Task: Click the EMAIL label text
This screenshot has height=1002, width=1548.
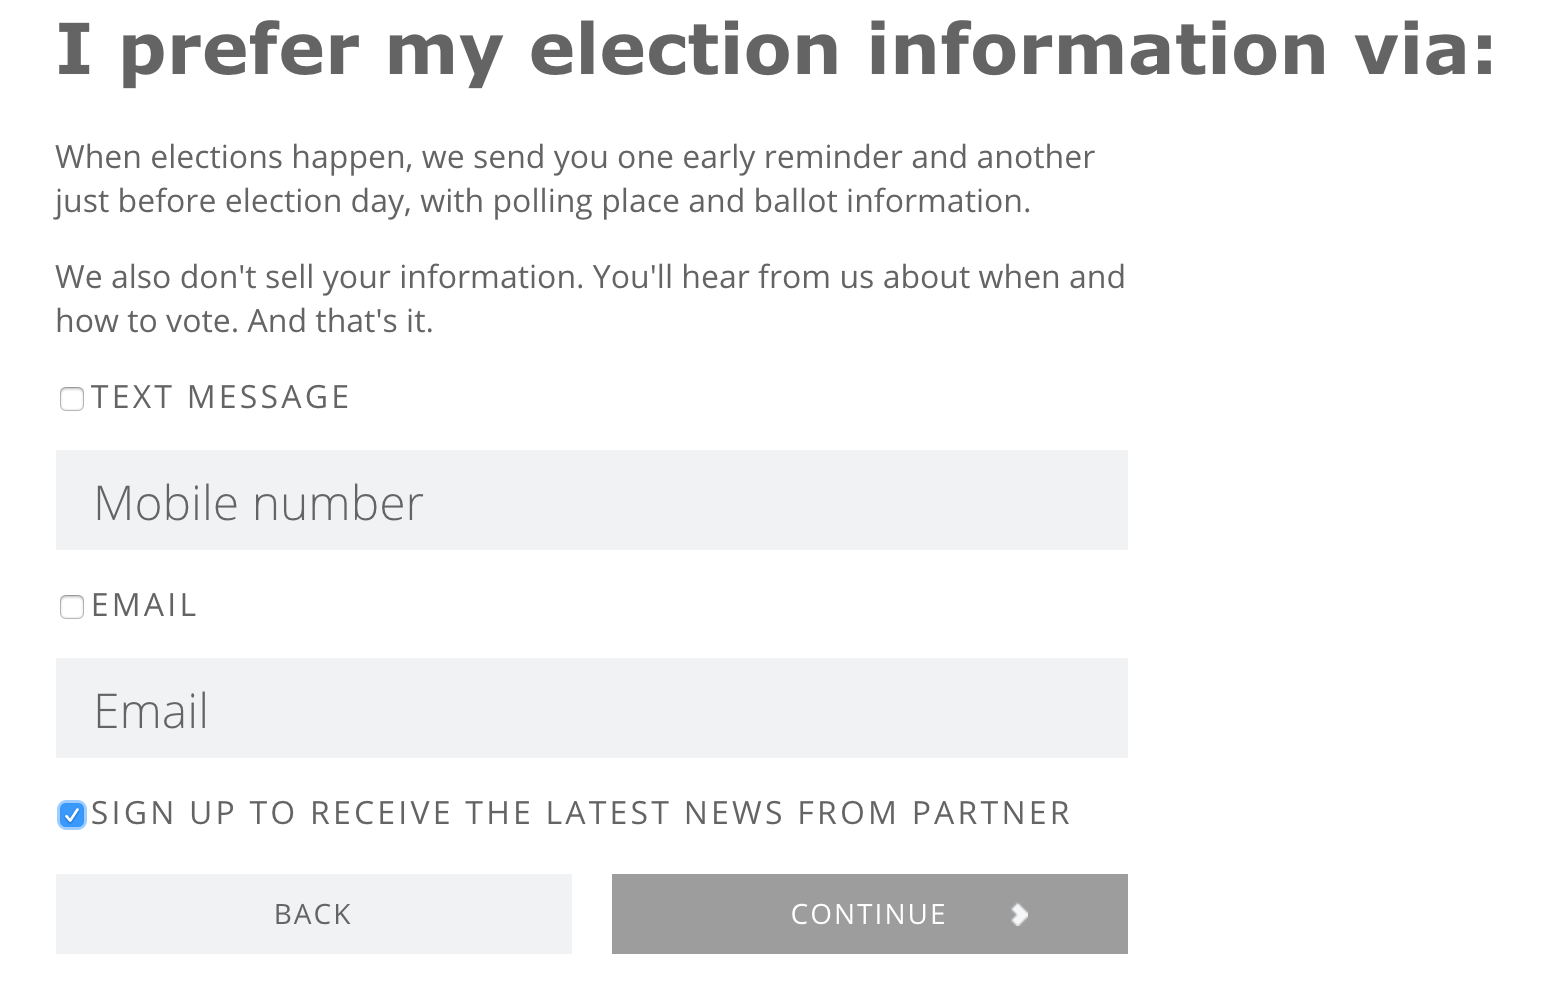Action: (x=144, y=605)
